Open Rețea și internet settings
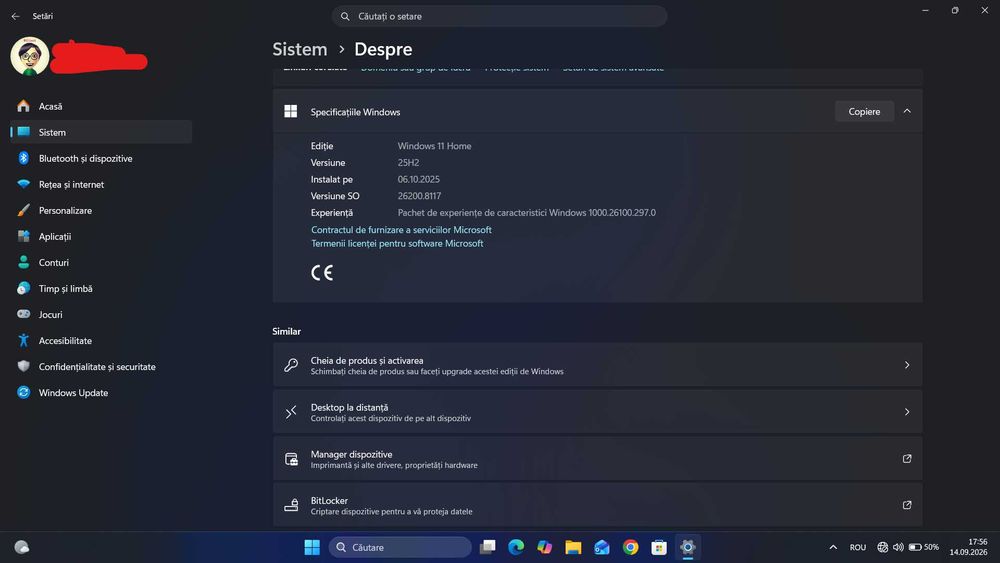Viewport: 1000px width, 563px height. tap(100, 184)
